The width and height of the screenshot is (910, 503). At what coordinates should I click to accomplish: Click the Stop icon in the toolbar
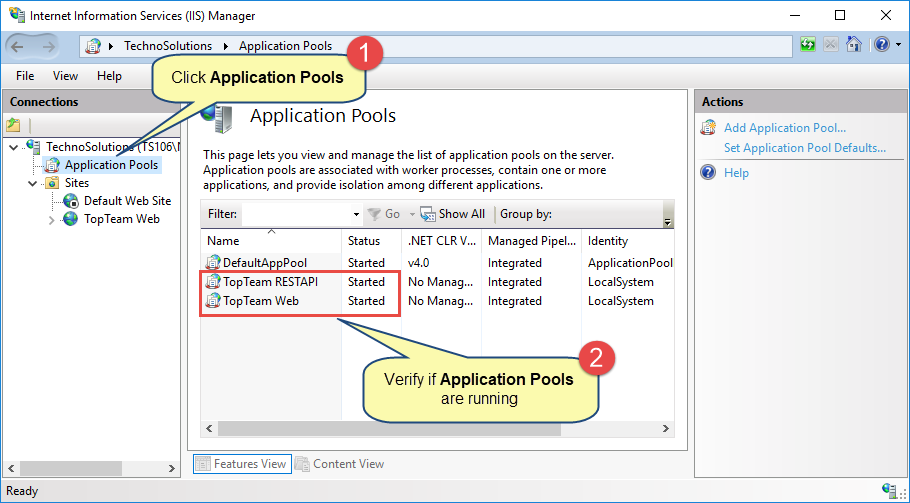click(830, 45)
